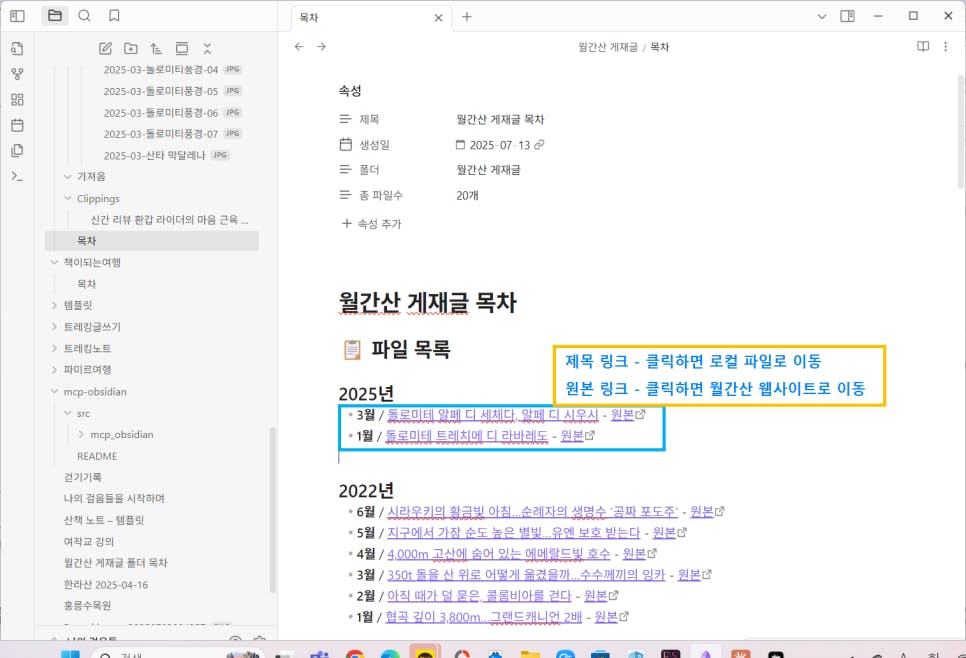This screenshot has height=658, width=966.
Task: Open 협곡 깊이 3,800m 그랜드캐니언 link
Action: 484,617
